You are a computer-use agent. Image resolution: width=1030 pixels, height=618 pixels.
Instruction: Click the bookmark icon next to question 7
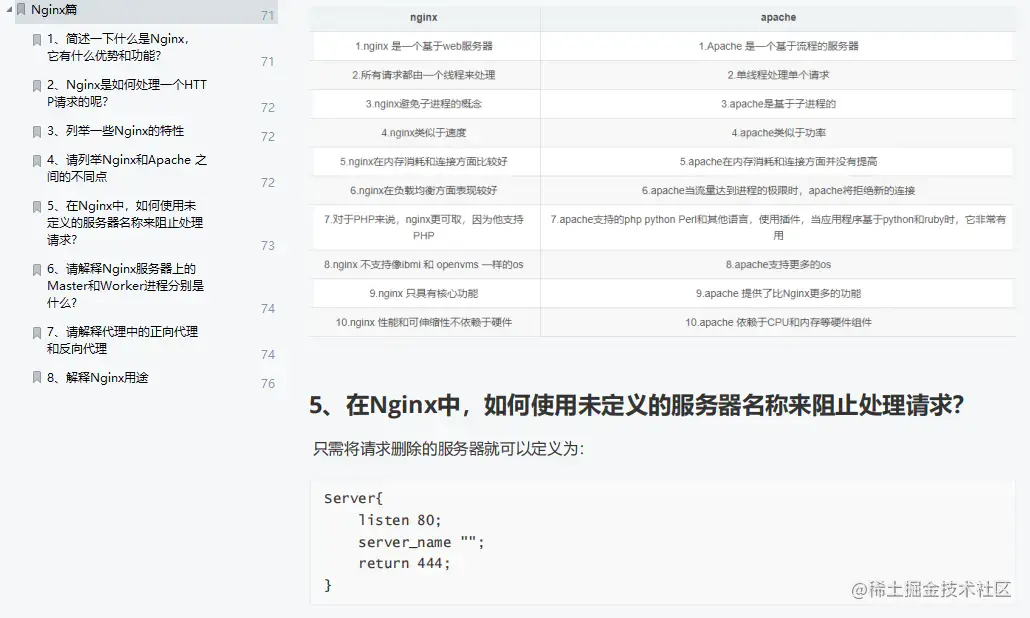[37, 334]
